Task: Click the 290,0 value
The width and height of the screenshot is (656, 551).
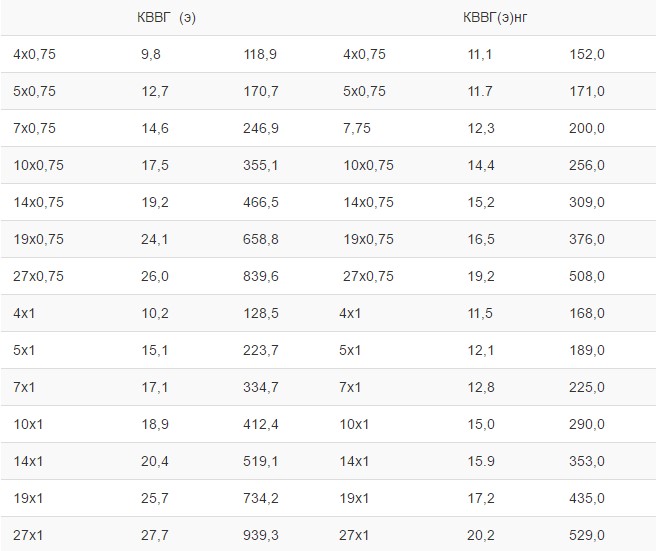Action: 586,425
